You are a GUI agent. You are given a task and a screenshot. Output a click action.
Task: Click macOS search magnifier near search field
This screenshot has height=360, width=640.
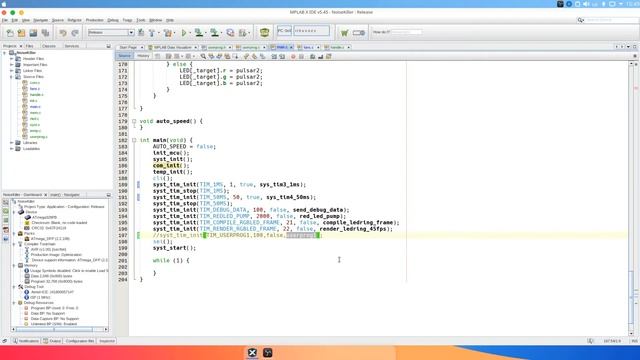pyautogui.click(x=580, y=20)
